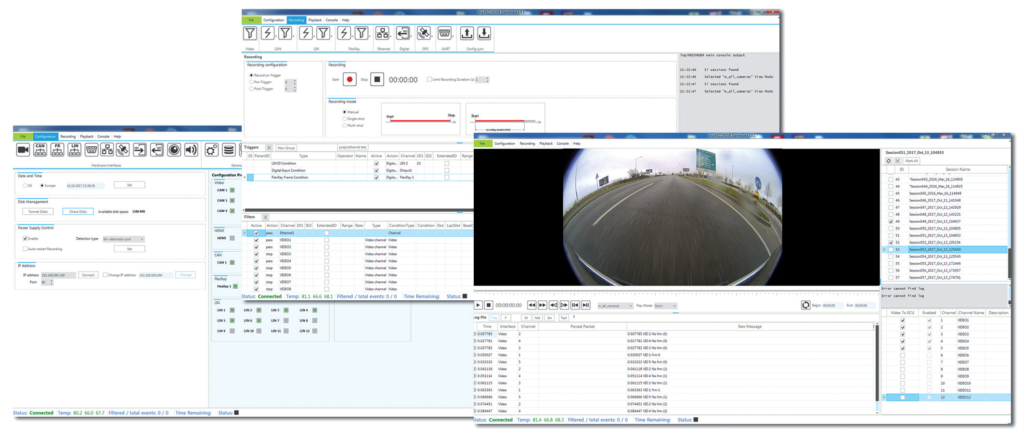Toggle Enable checkbox under Power Supply Control
Image resolution: width=1024 pixels, height=436 pixels.
coord(24,239)
